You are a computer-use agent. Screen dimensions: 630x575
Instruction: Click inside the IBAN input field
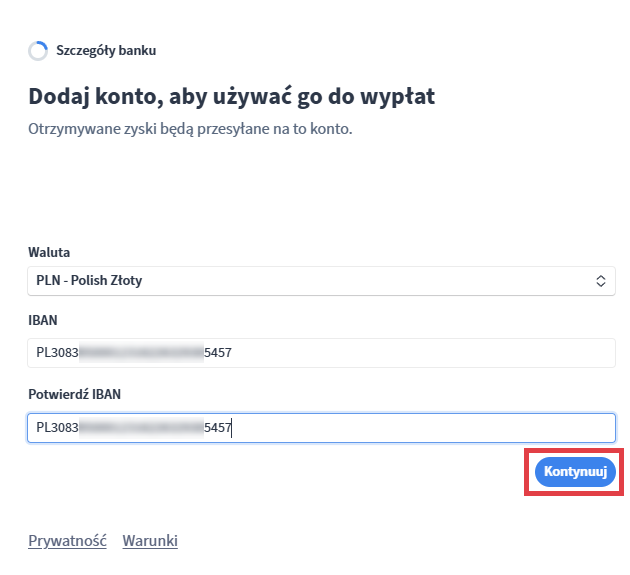[x=400, y=353]
